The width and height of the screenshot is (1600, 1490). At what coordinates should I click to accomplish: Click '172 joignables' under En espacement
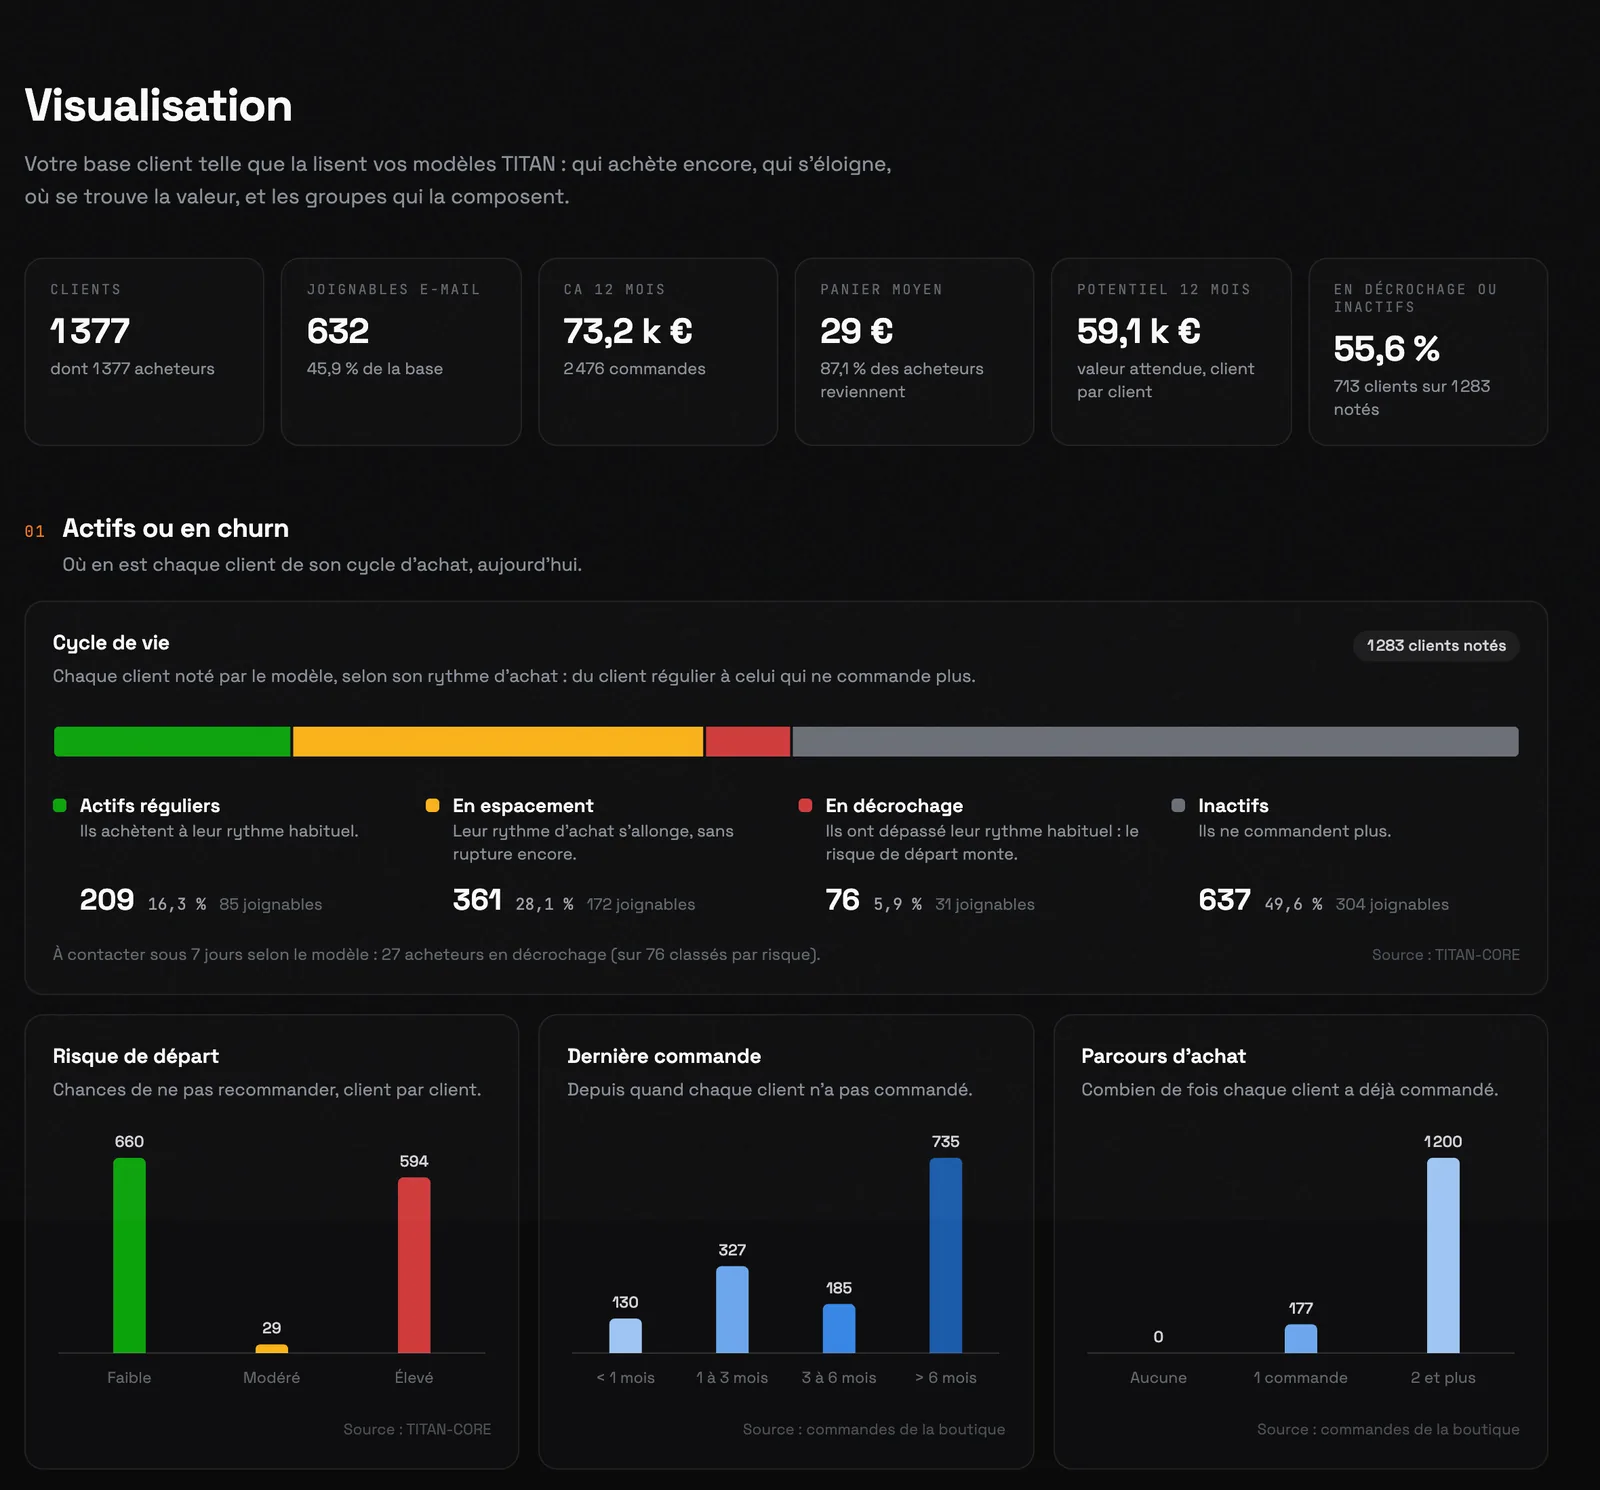[641, 904]
